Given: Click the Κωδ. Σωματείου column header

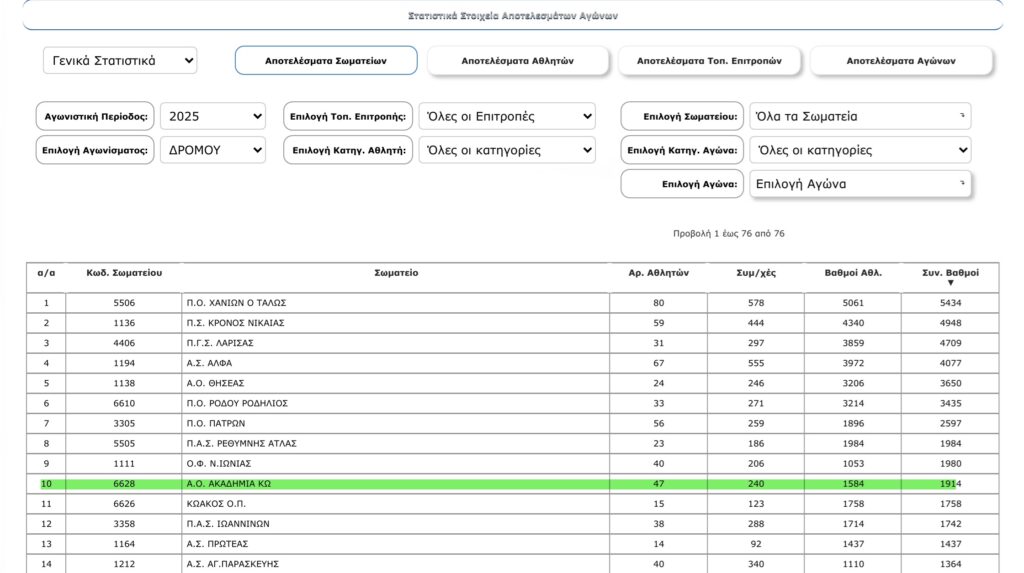Looking at the screenshot, I should (x=124, y=272).
